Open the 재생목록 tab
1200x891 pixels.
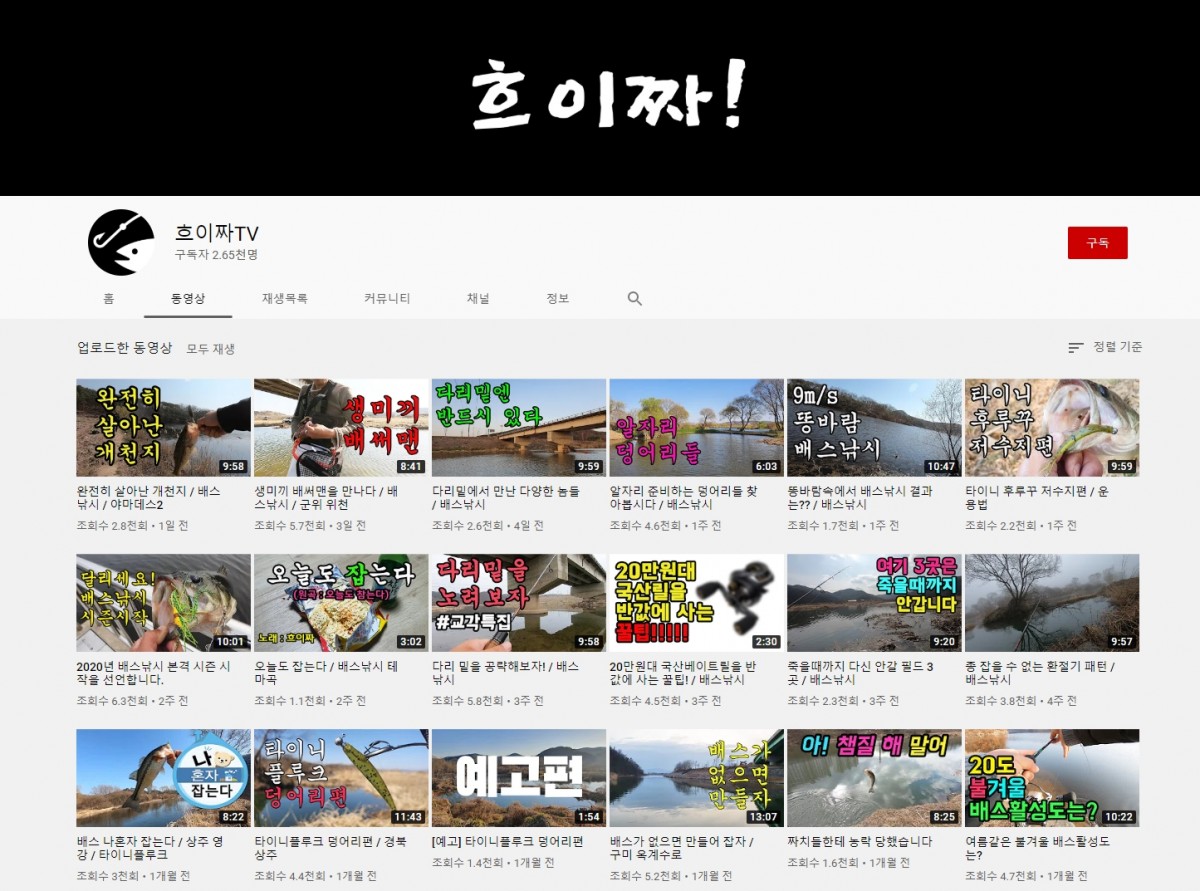click(285, 299)
